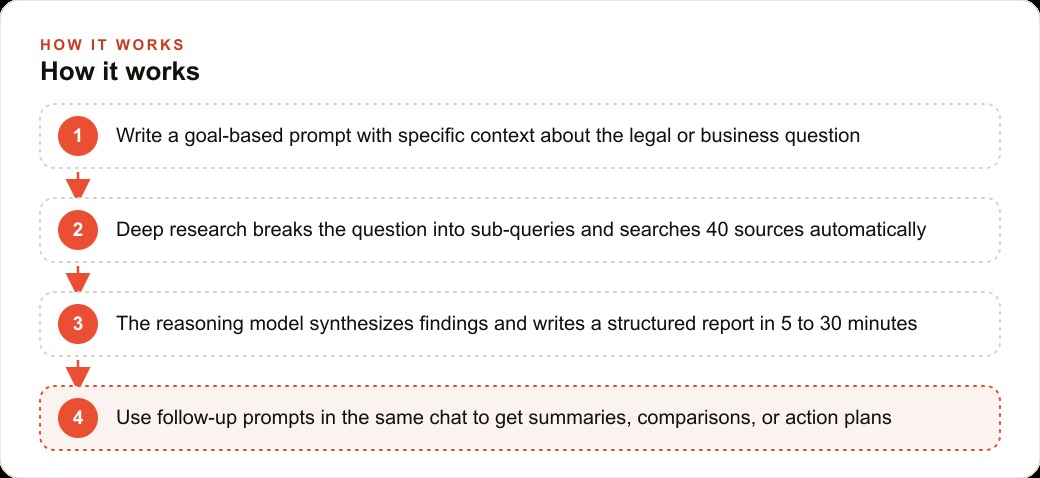Click the red number 3 step badge

coord(78,324)
